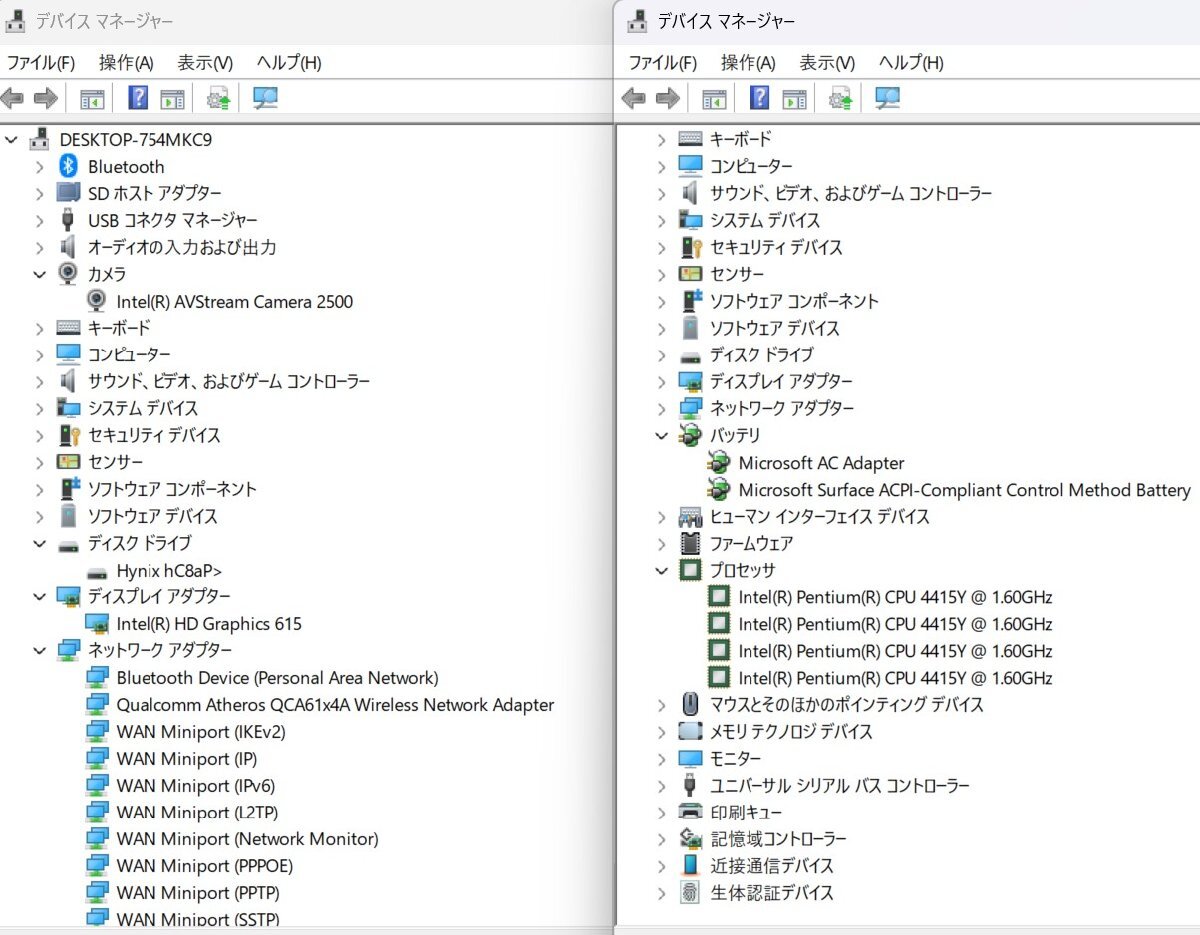1200x935 pixels.
Task: Open 操作(A) menu in left window
Action: pos(126,62)
